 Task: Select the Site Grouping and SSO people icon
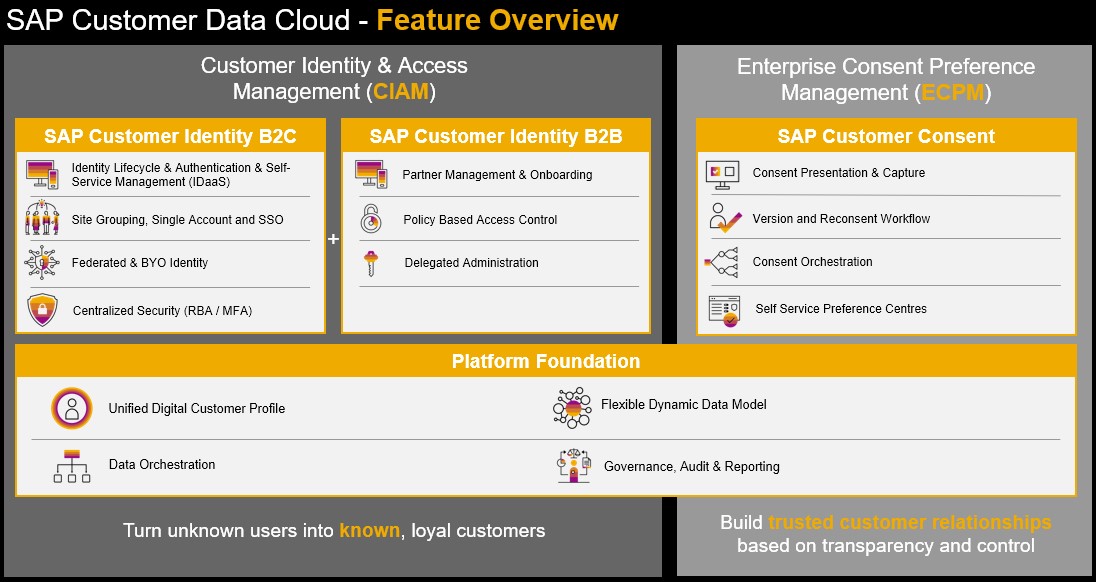coord(42,219)
